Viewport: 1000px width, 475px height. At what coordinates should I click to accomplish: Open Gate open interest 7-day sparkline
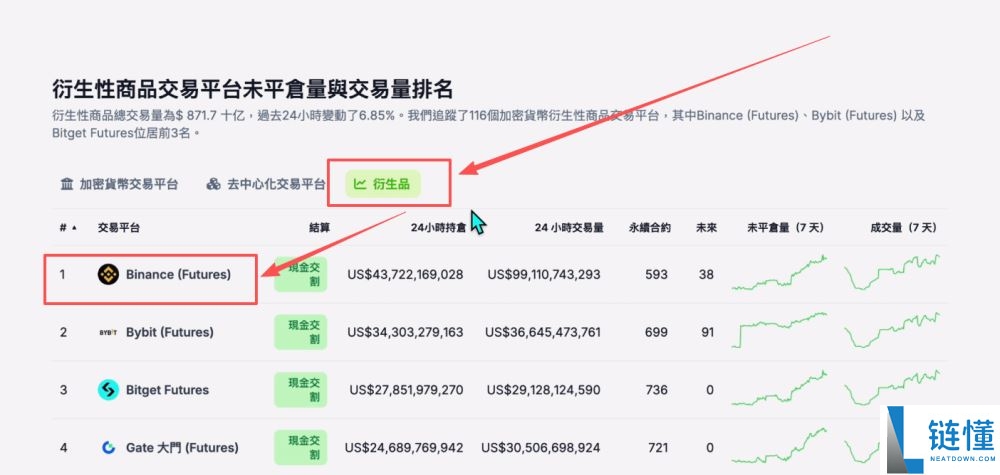tap(779, 445)
